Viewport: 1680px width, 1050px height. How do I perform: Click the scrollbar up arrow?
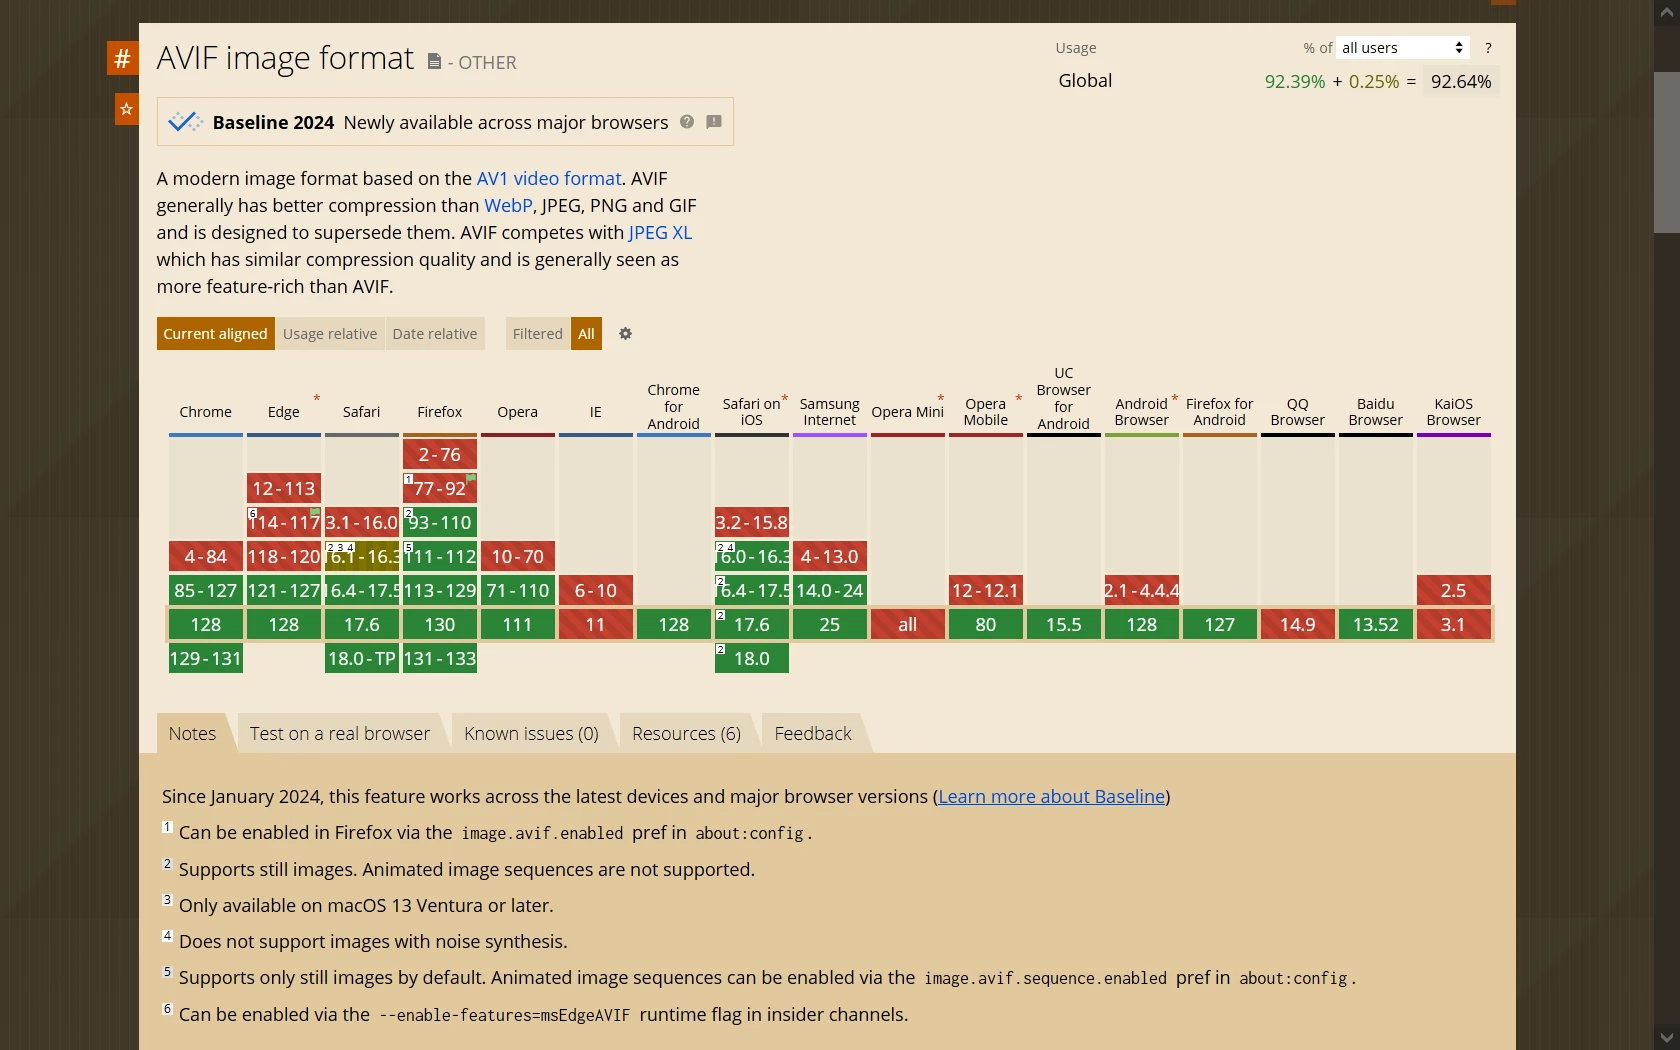coord(1666,11)
